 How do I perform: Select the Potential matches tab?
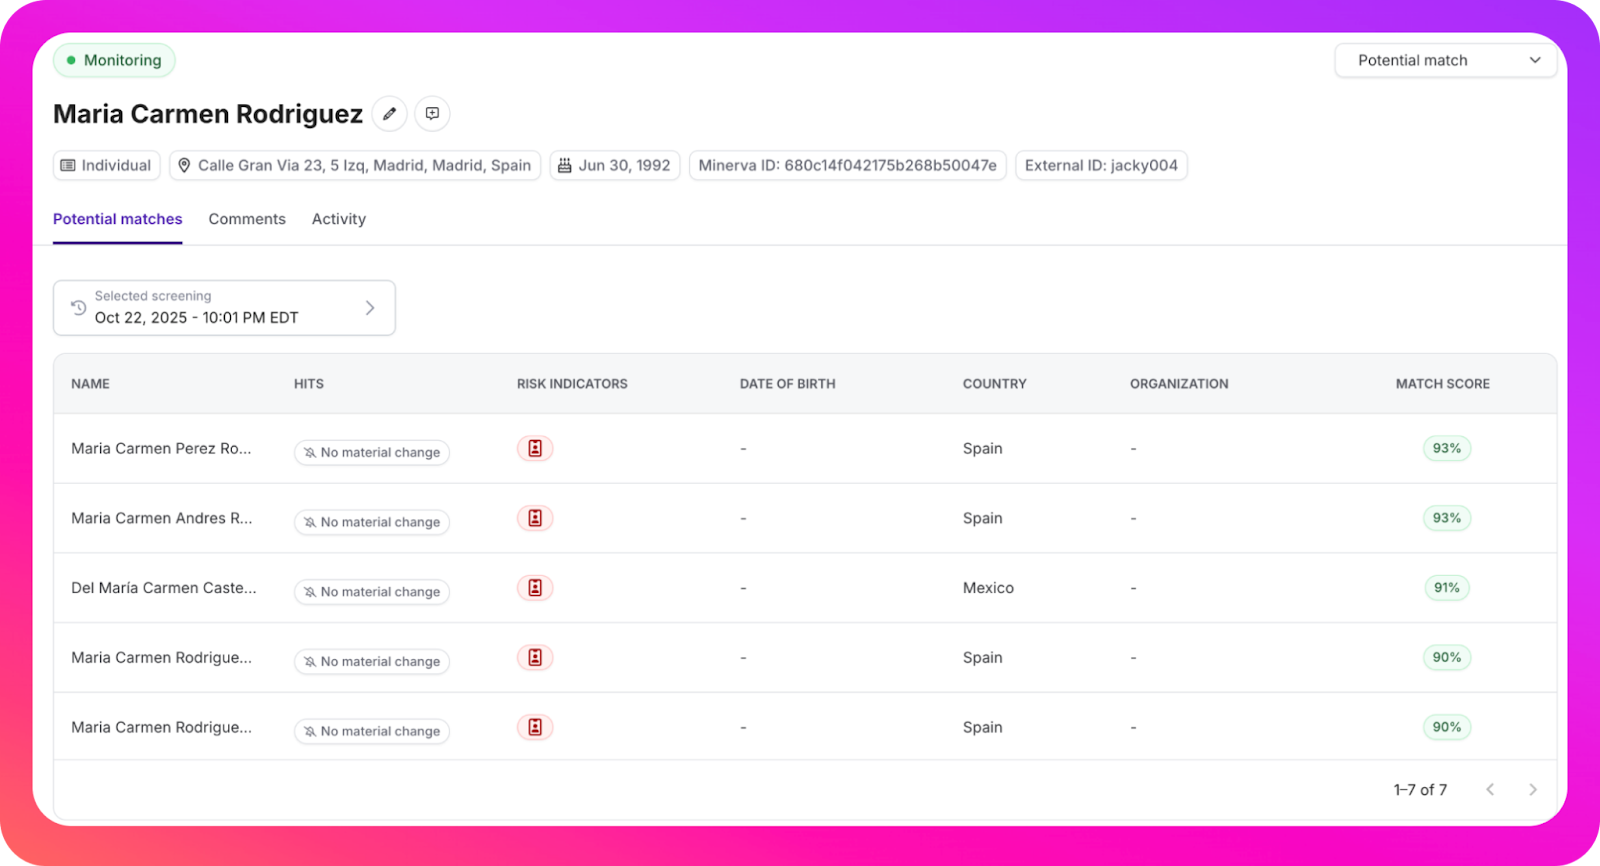pos(117,219)
